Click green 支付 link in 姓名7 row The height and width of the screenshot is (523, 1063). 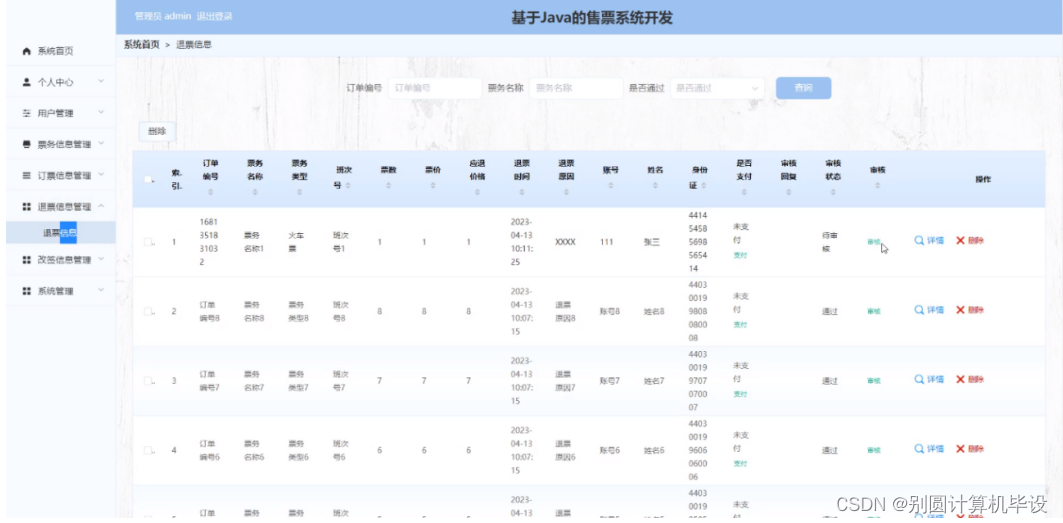pos(740,394)
